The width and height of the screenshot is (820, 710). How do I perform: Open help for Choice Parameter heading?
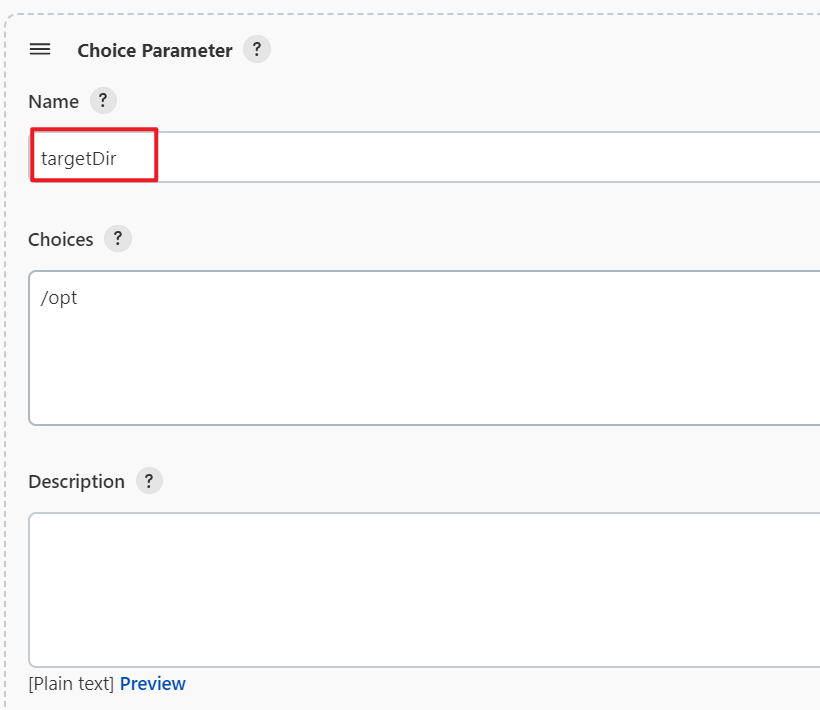[x=257, y=50]
